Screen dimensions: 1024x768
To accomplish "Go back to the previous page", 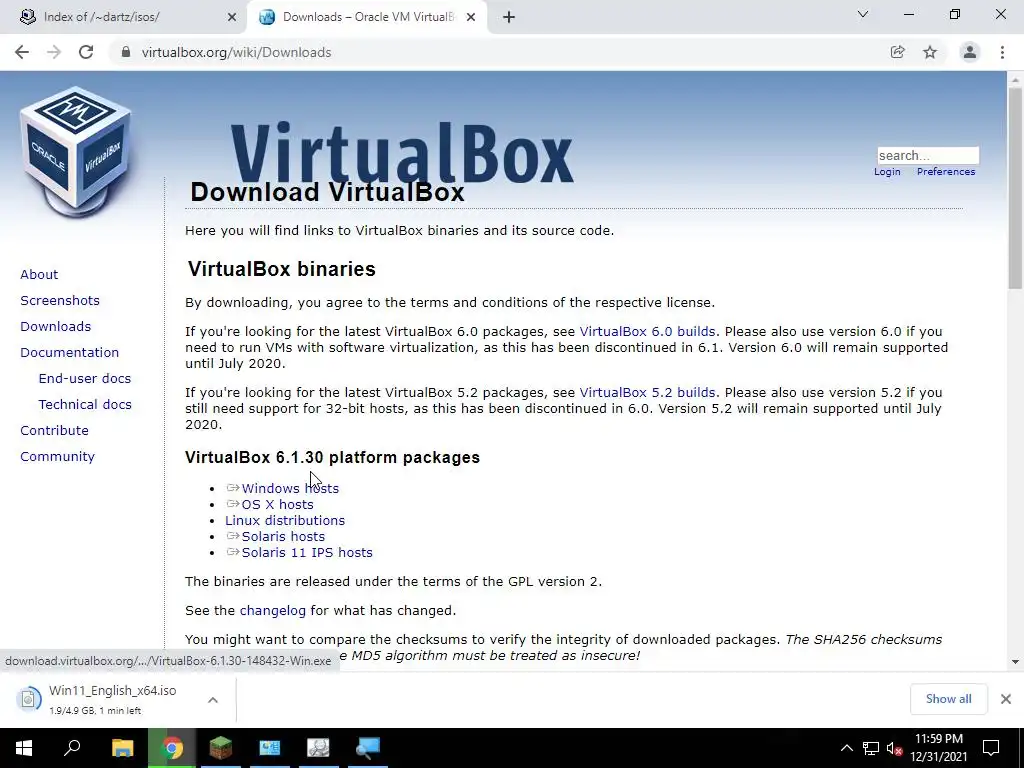I will [22, 52].
